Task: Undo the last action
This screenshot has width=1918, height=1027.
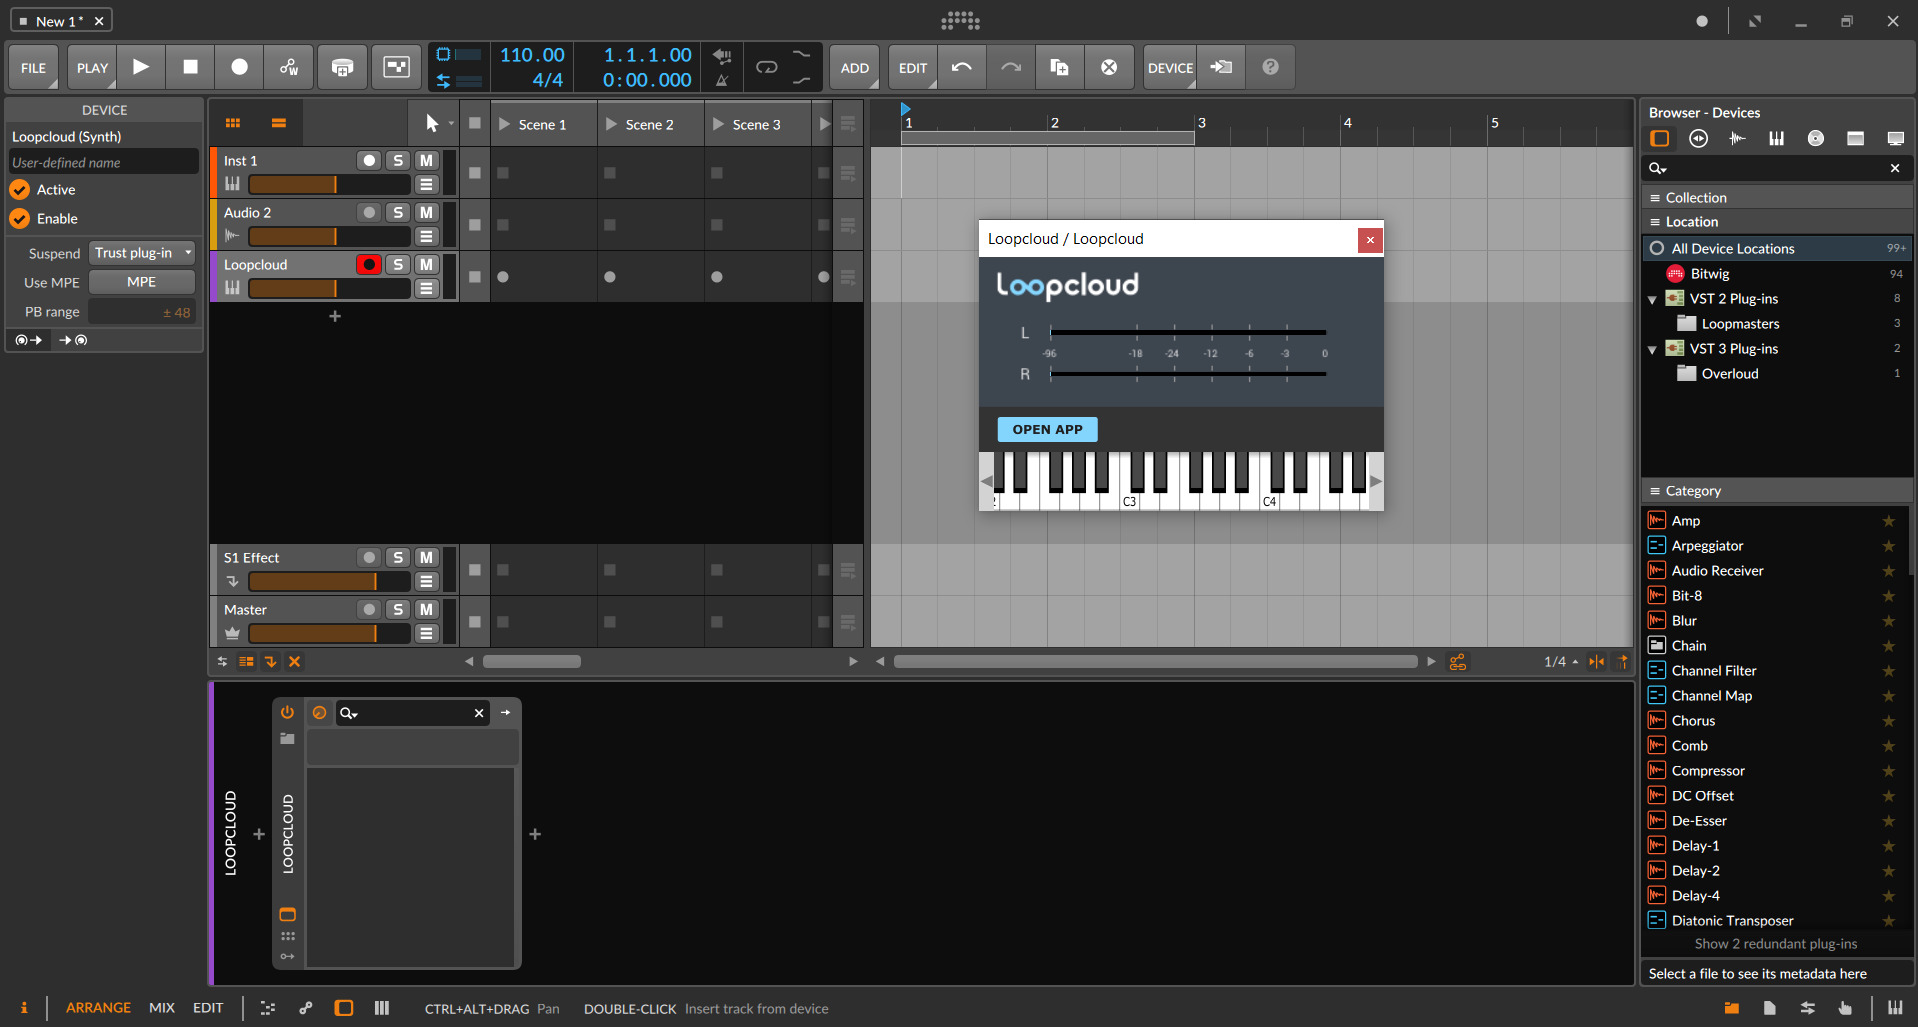Action: (961, 67)
